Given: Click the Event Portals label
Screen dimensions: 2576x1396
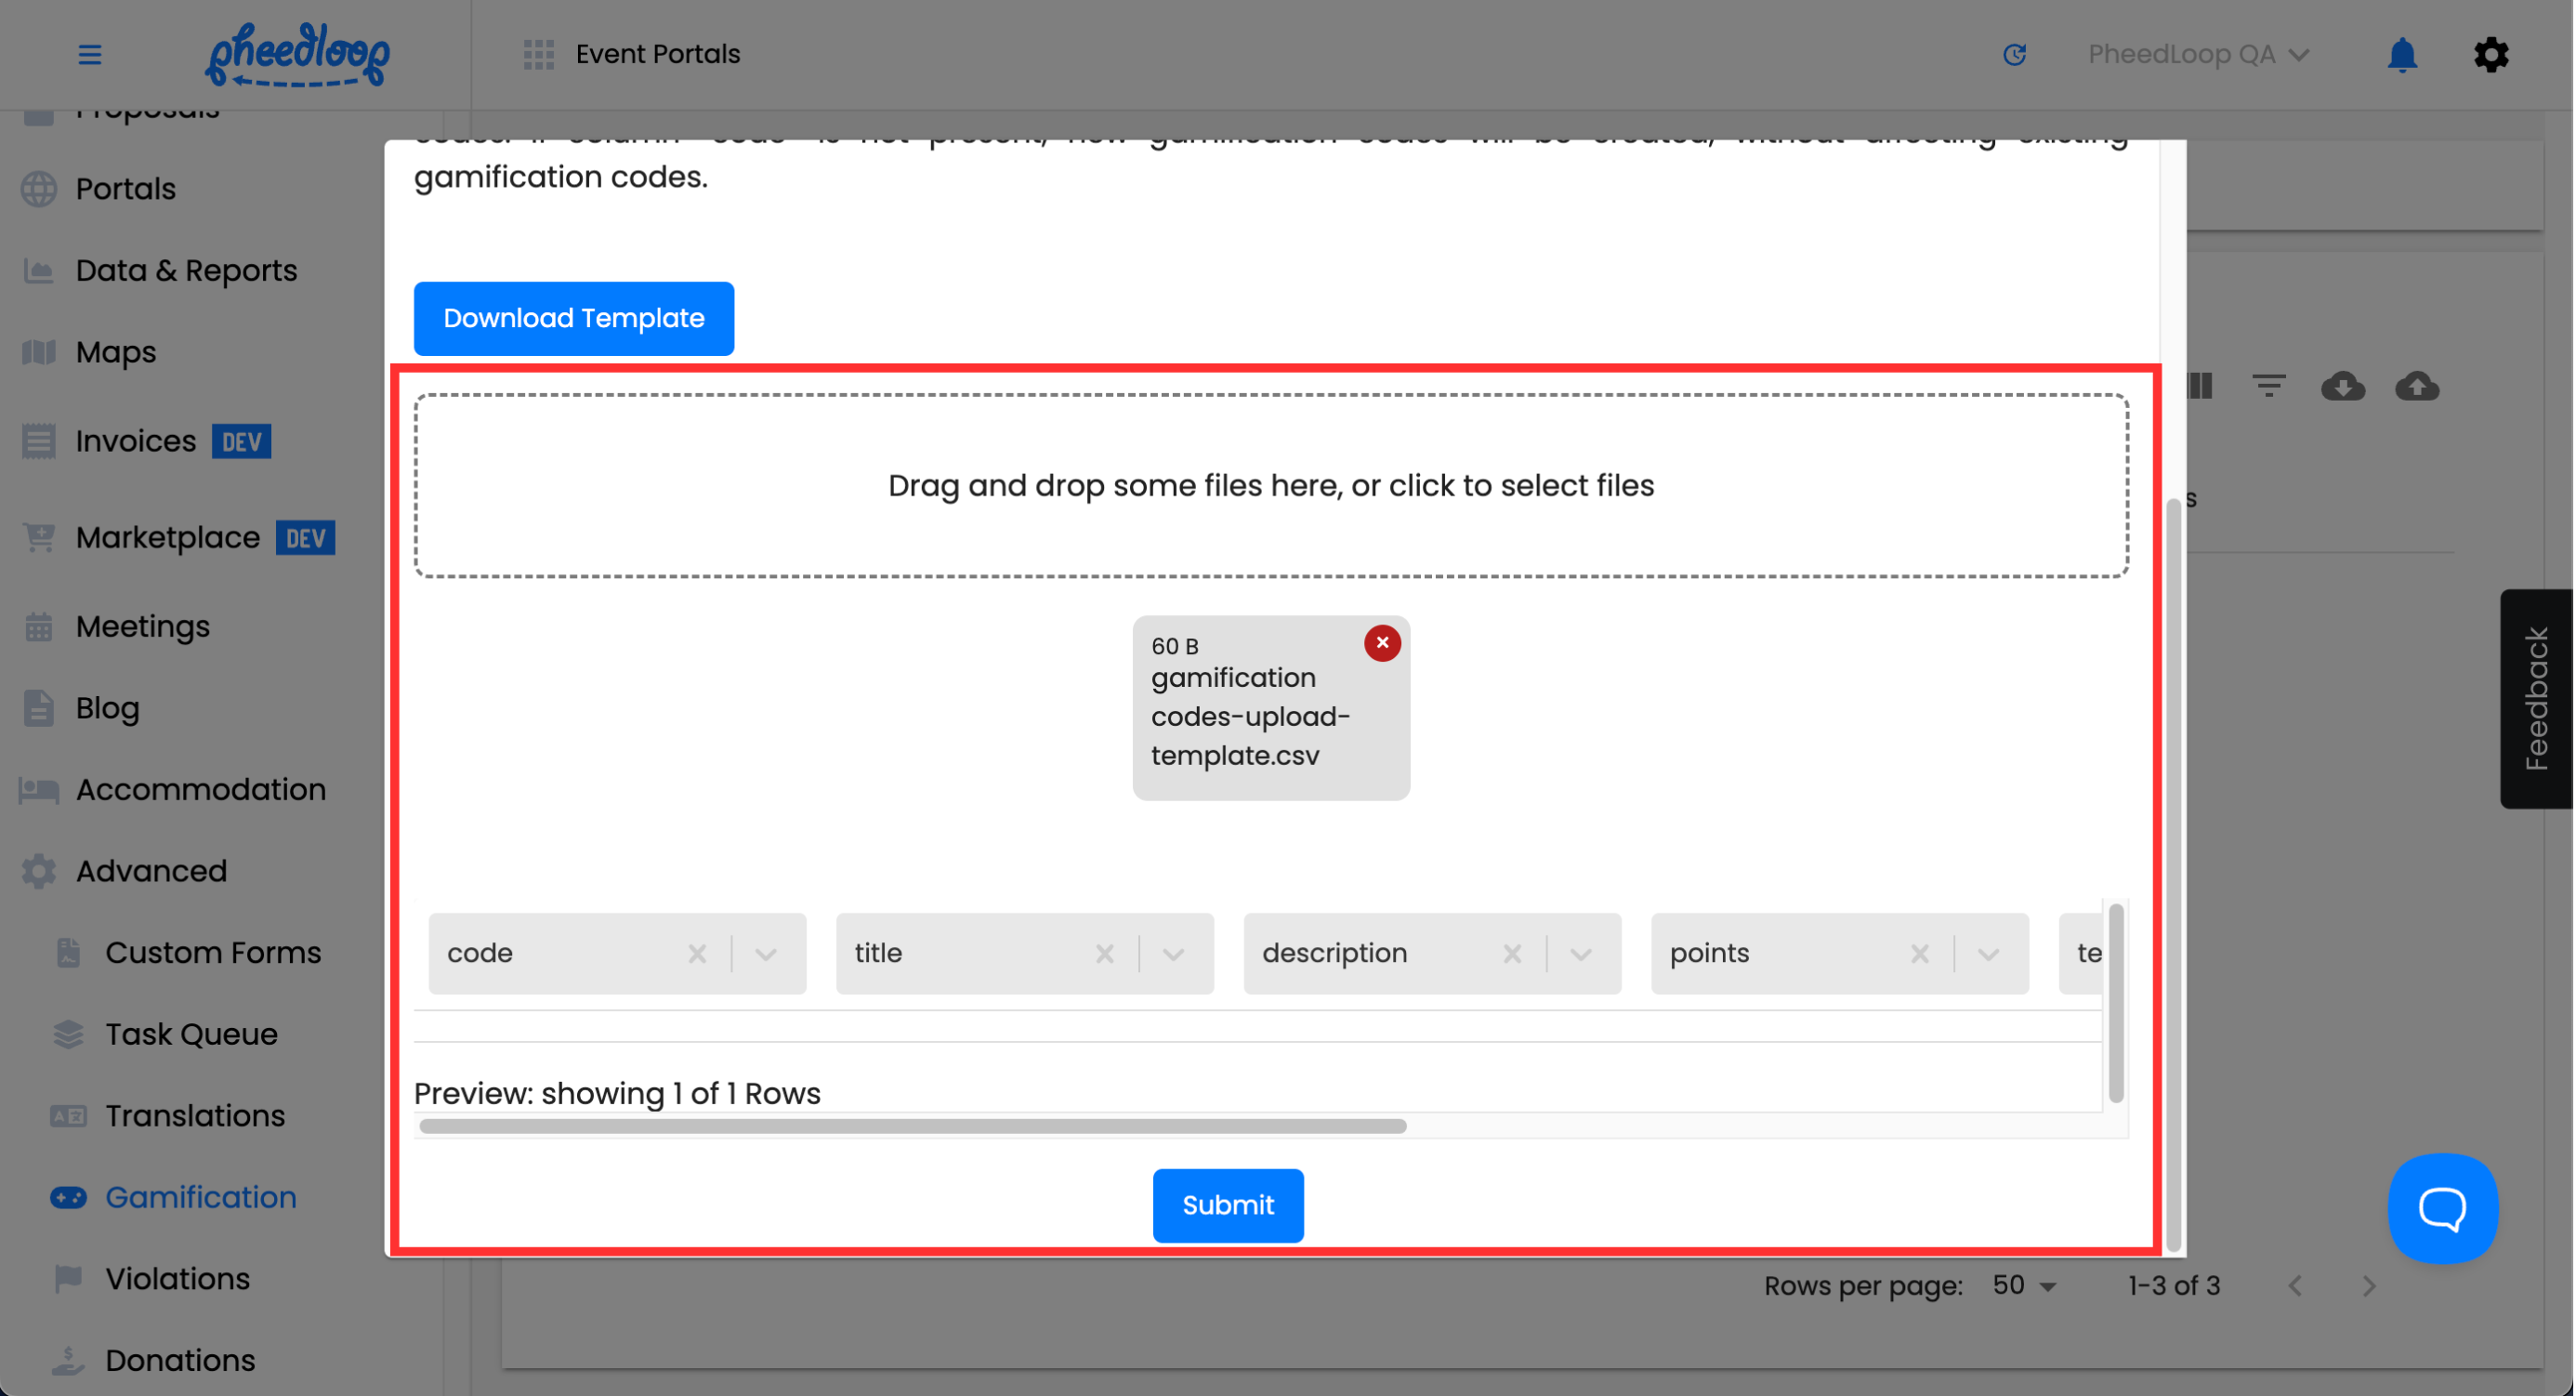Looking at the screenshot, I should [x=658, y=54].
